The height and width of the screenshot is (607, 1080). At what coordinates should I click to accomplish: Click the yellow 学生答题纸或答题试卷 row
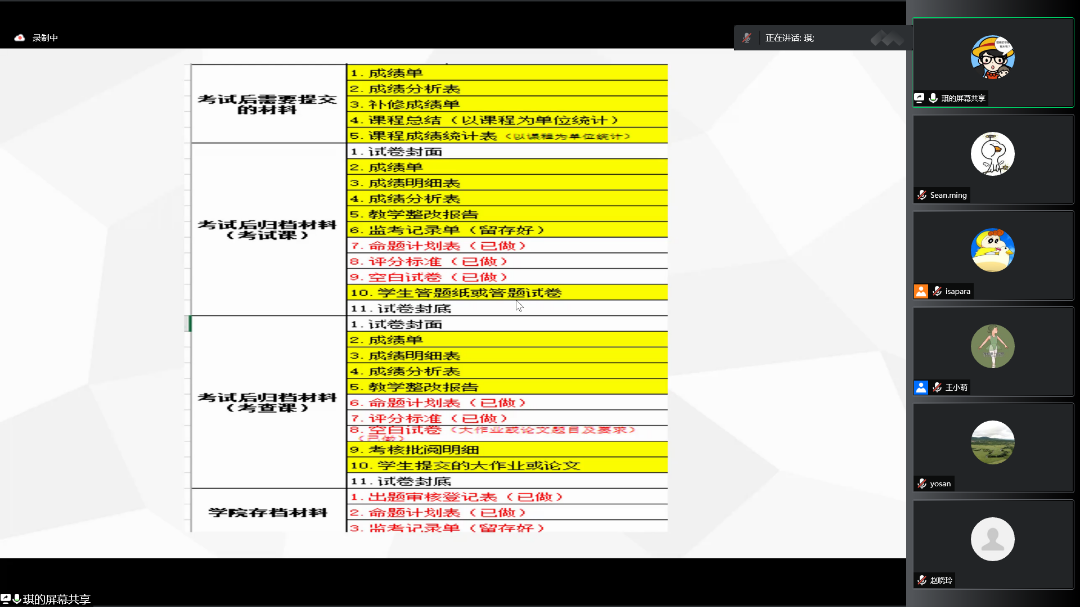[469, 293]
